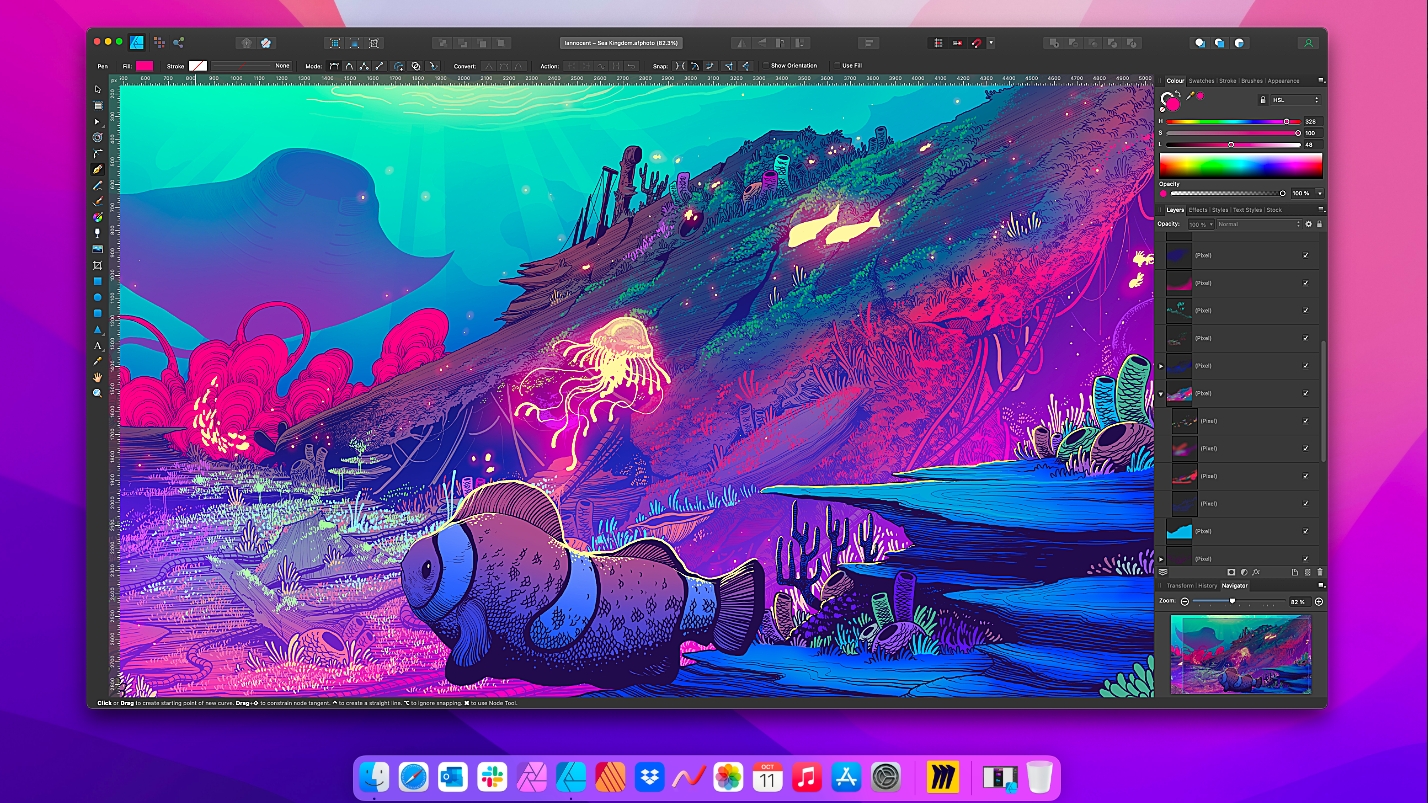
Task: Enable the Use Fill checkbox
Action: pyautogui.click(x=837, y=66)
